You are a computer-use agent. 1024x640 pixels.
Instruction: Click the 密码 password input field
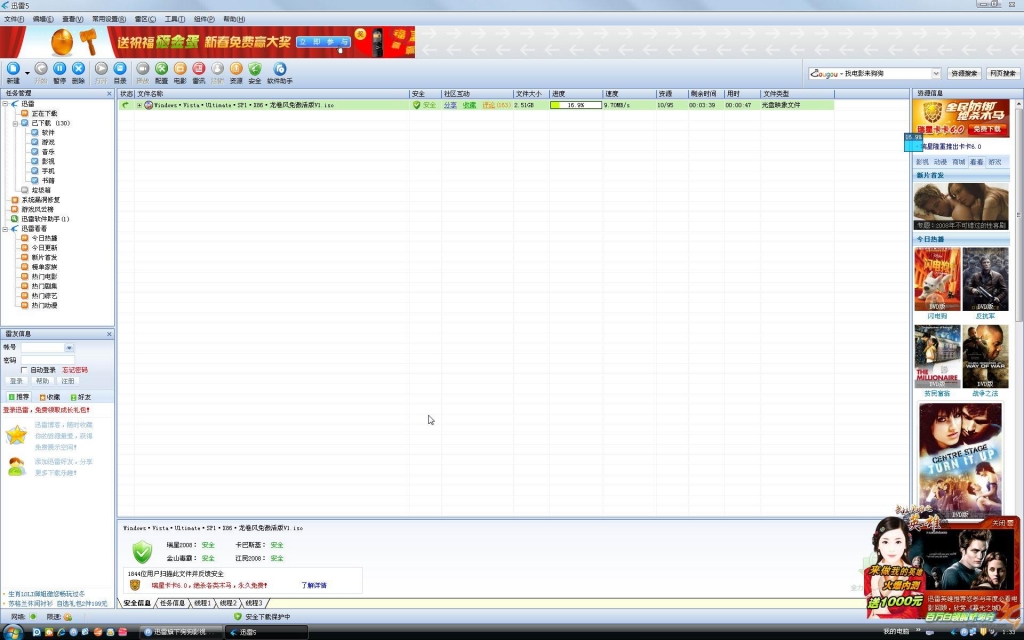click(48, 360)
